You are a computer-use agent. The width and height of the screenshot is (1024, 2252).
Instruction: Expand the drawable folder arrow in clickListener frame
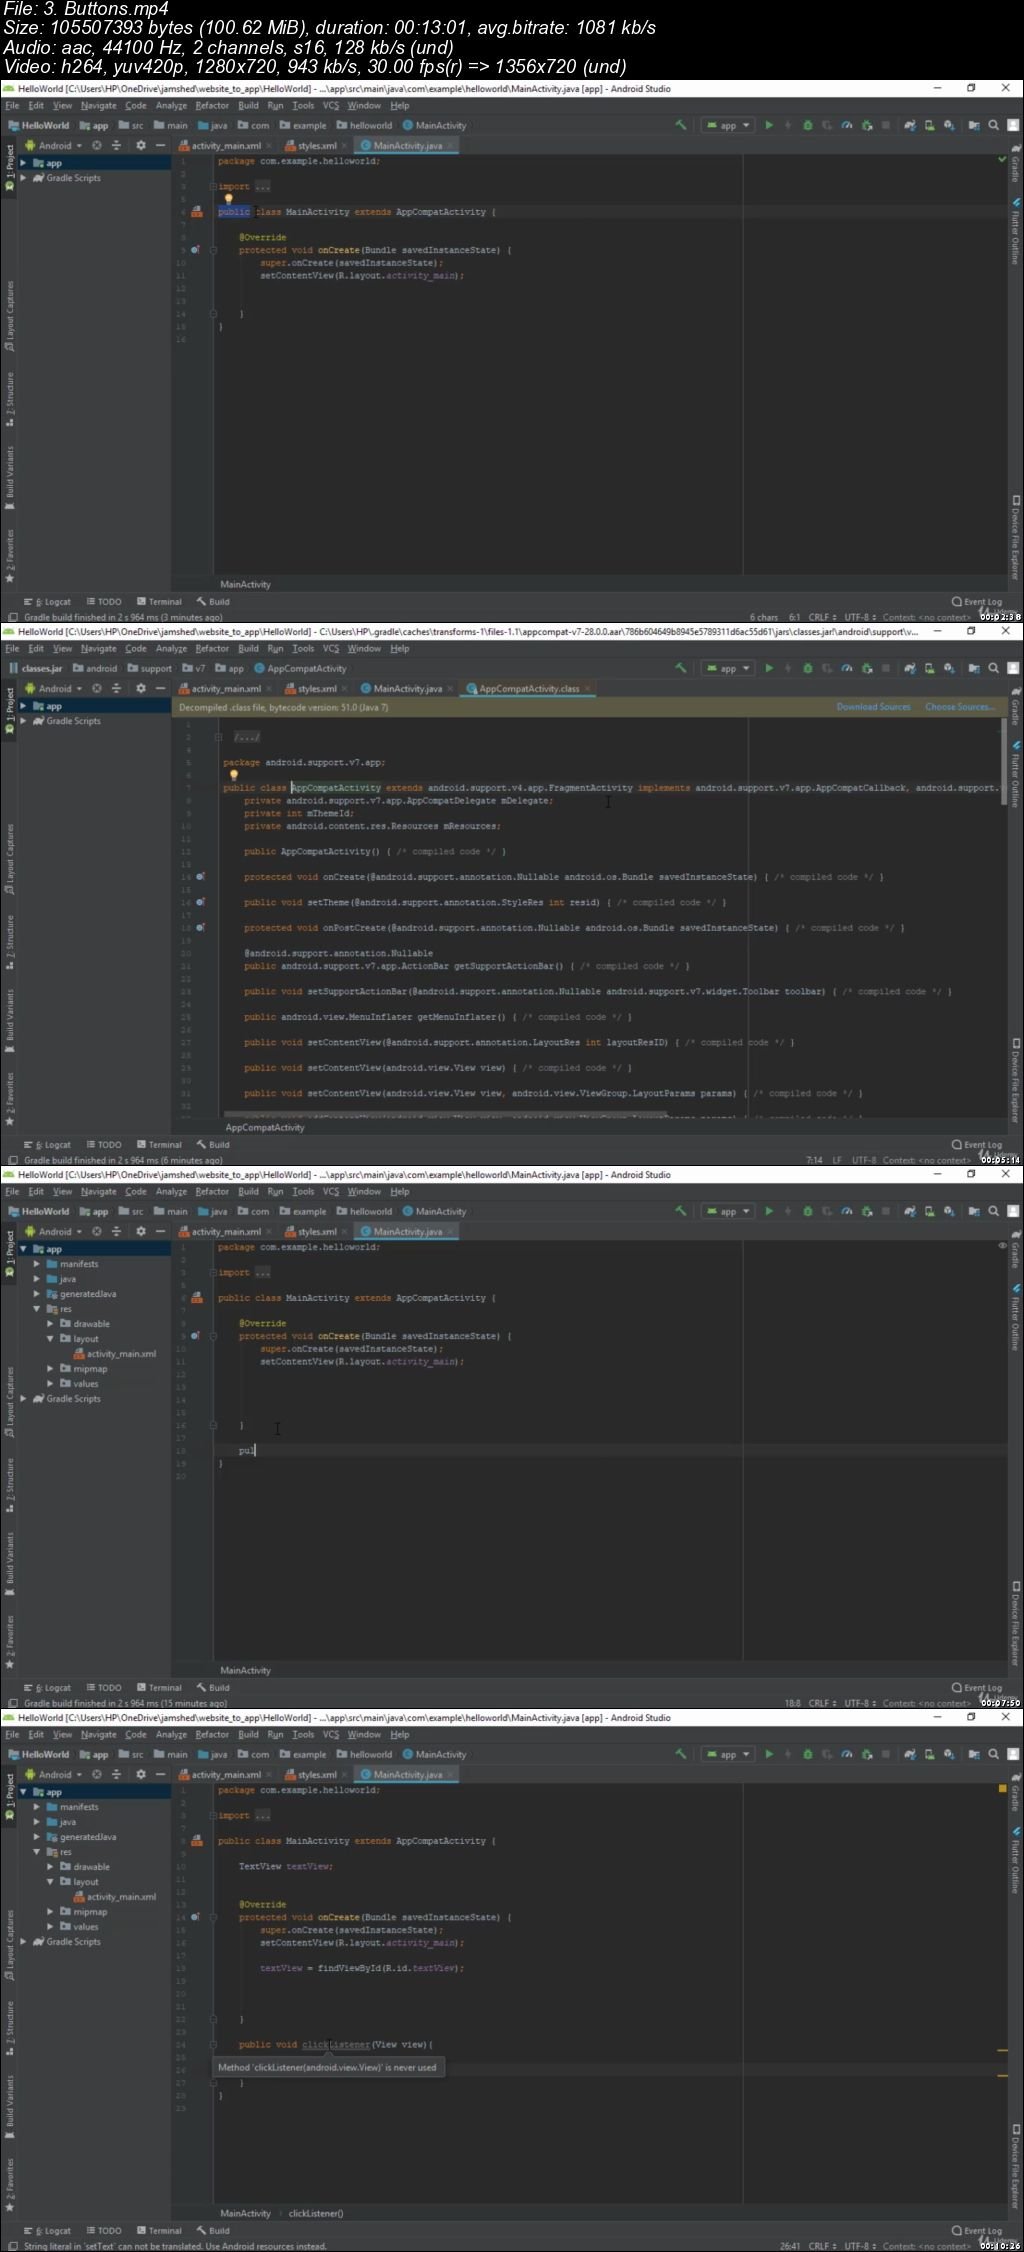50,1867
